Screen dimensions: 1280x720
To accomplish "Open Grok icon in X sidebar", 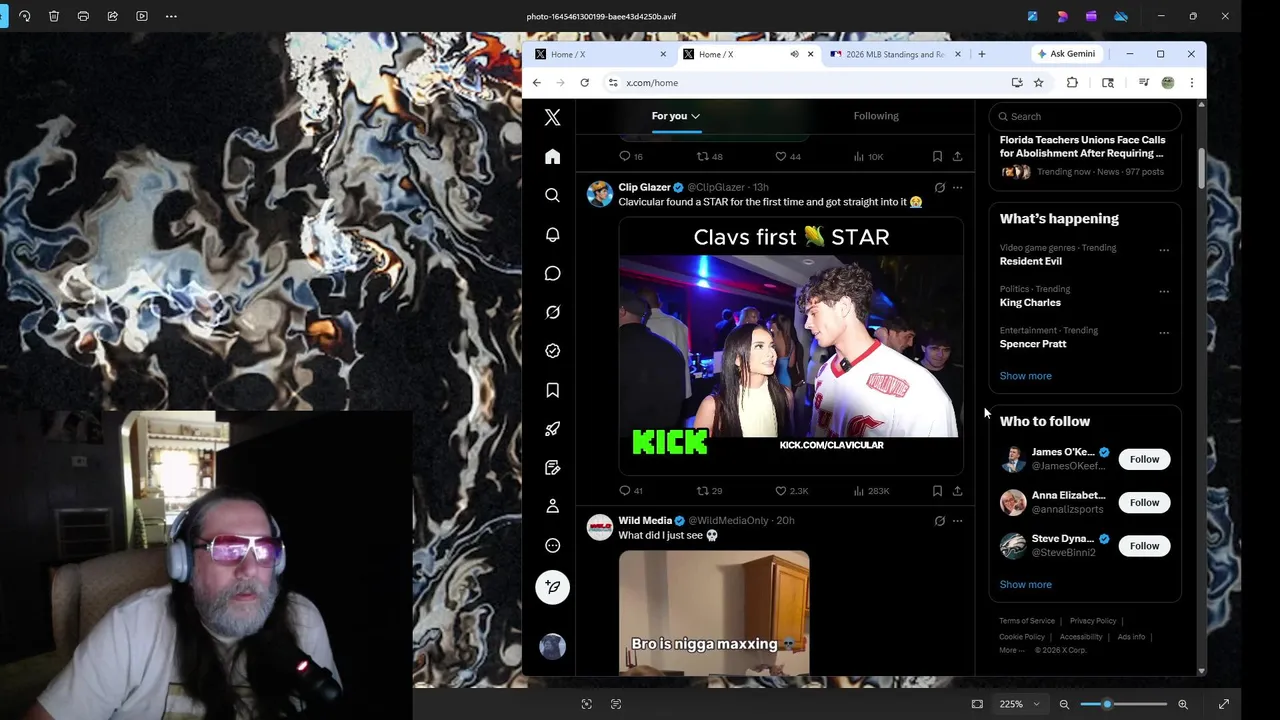I will tap(552, 312).
